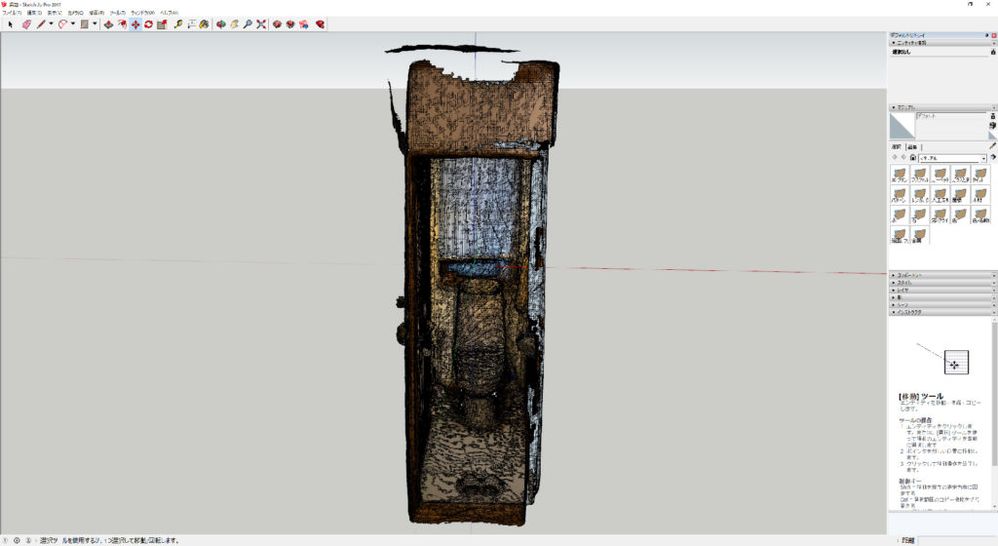The width and height of the screenshot is (998, 546).
Task: Open the Arc tool dropdown arrow
Action: click(x=73, y=24)
